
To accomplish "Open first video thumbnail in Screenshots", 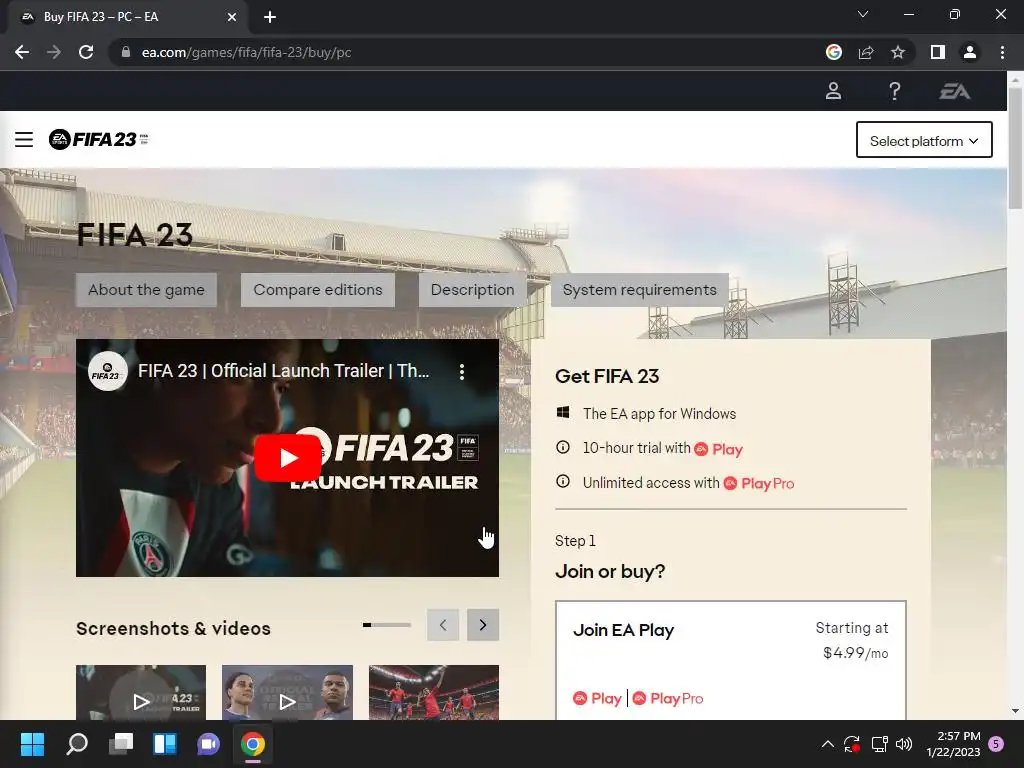I will coord(141,693).
